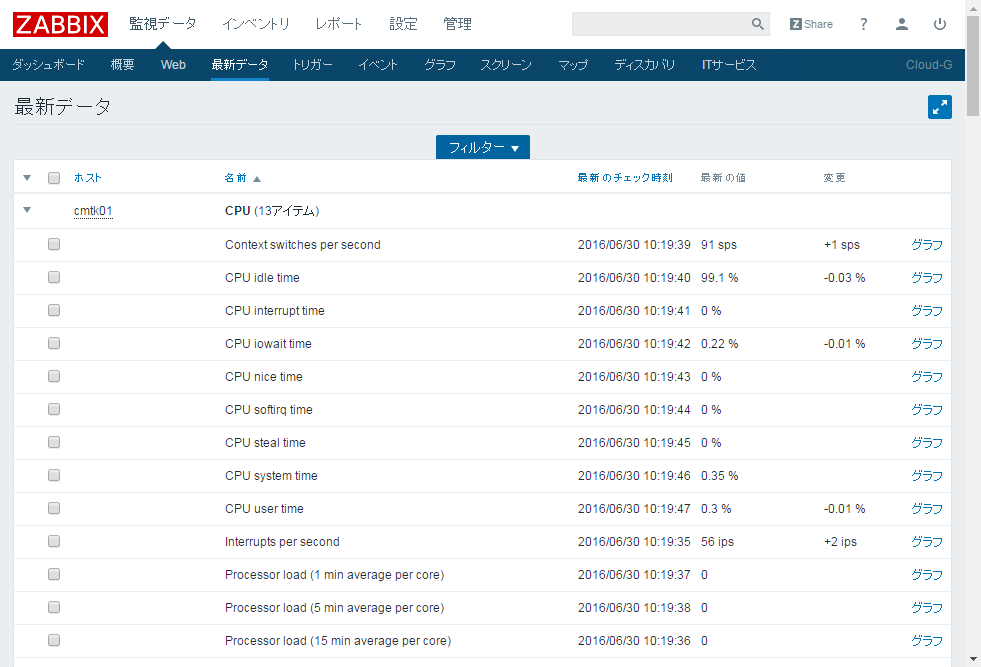981x667 pixels.
Task: Collapse the CPU item group for cmtk01
Action: tap(27, 211)
